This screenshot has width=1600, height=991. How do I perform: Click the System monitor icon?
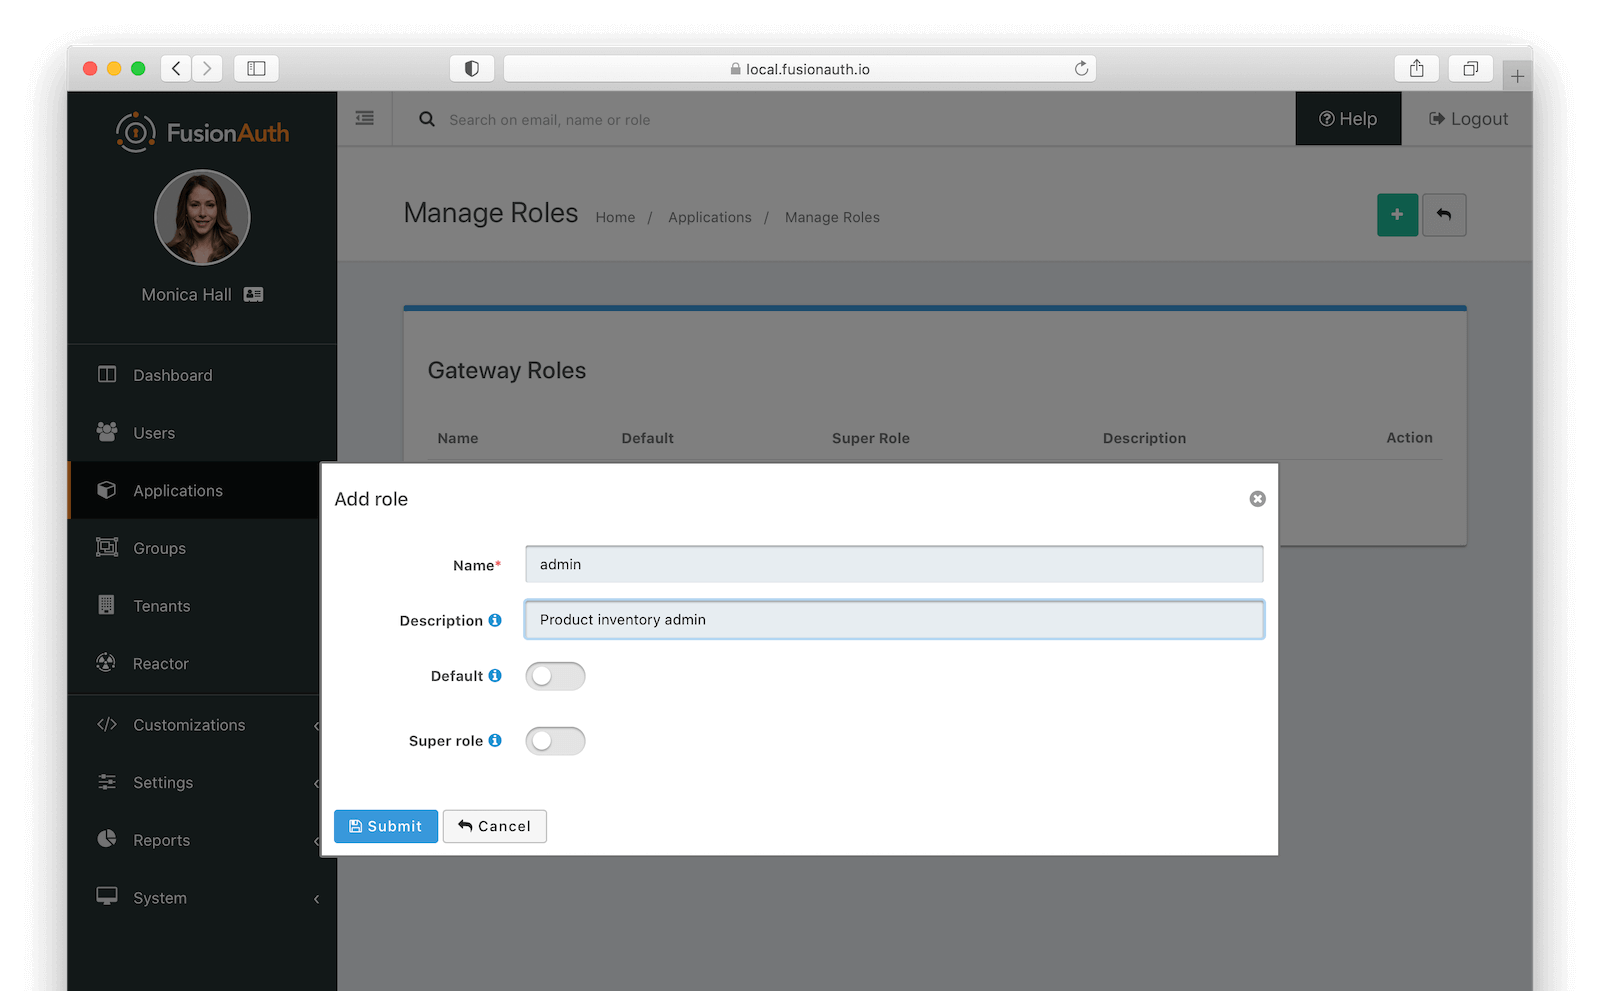pos(107,896)
